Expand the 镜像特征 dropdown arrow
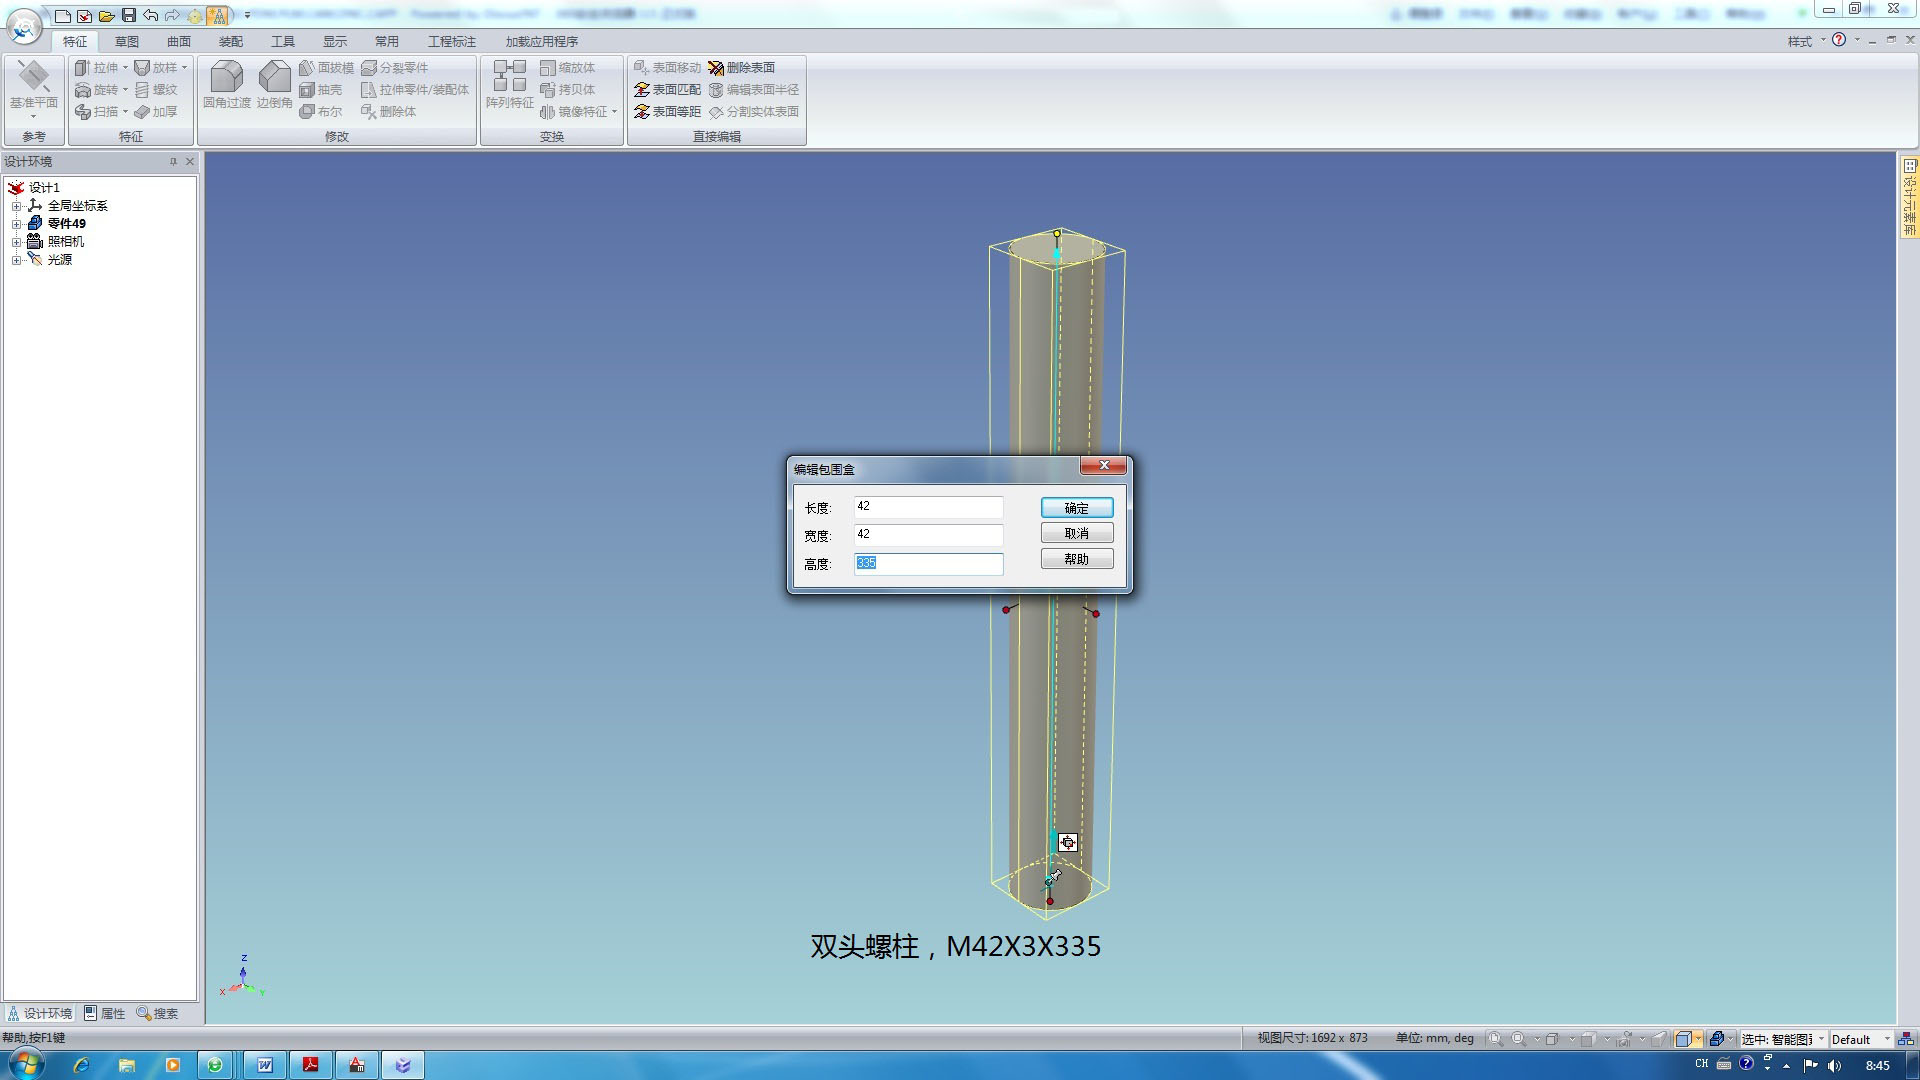Screen dimensions: 1920x1080 [614, 111]
